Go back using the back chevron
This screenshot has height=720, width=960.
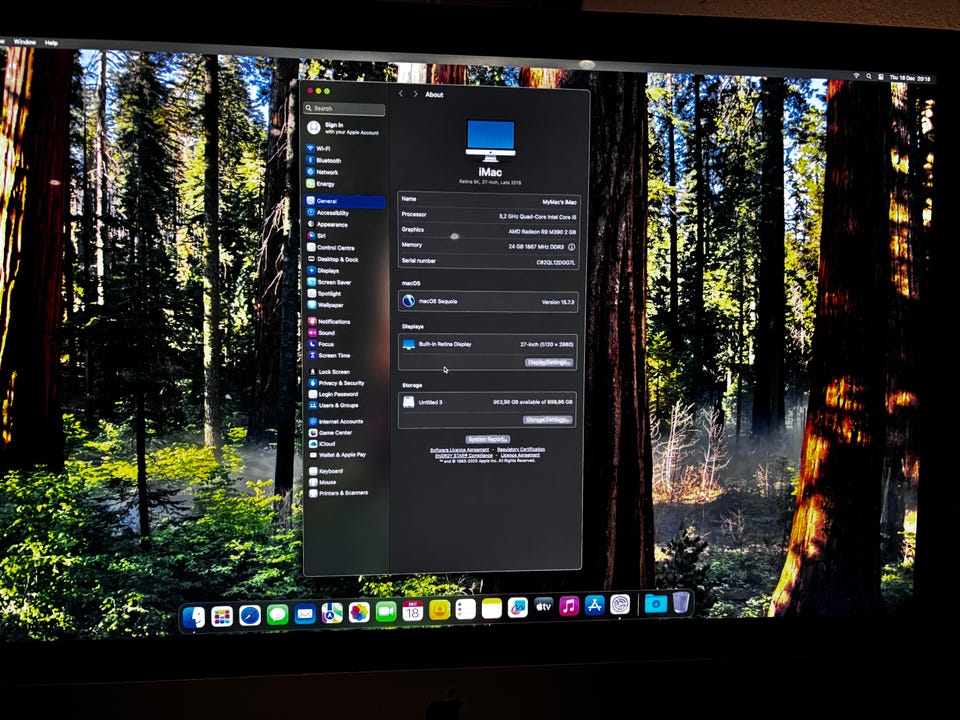[401, 94]
